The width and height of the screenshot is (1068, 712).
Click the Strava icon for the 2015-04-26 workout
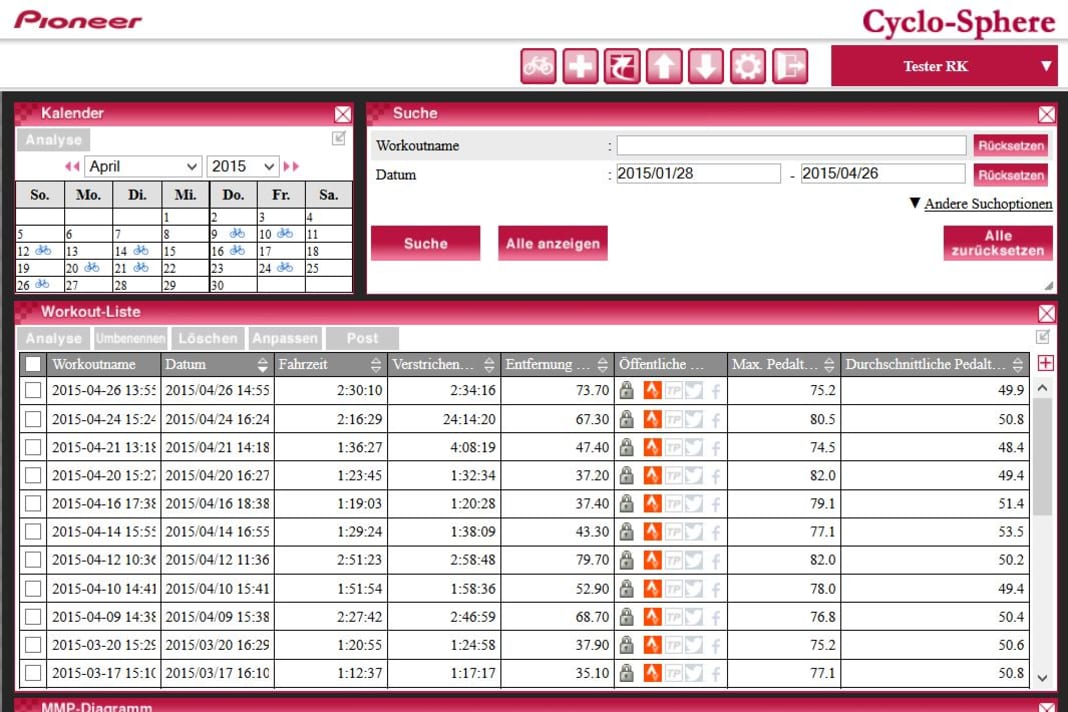tap(652, 391)
